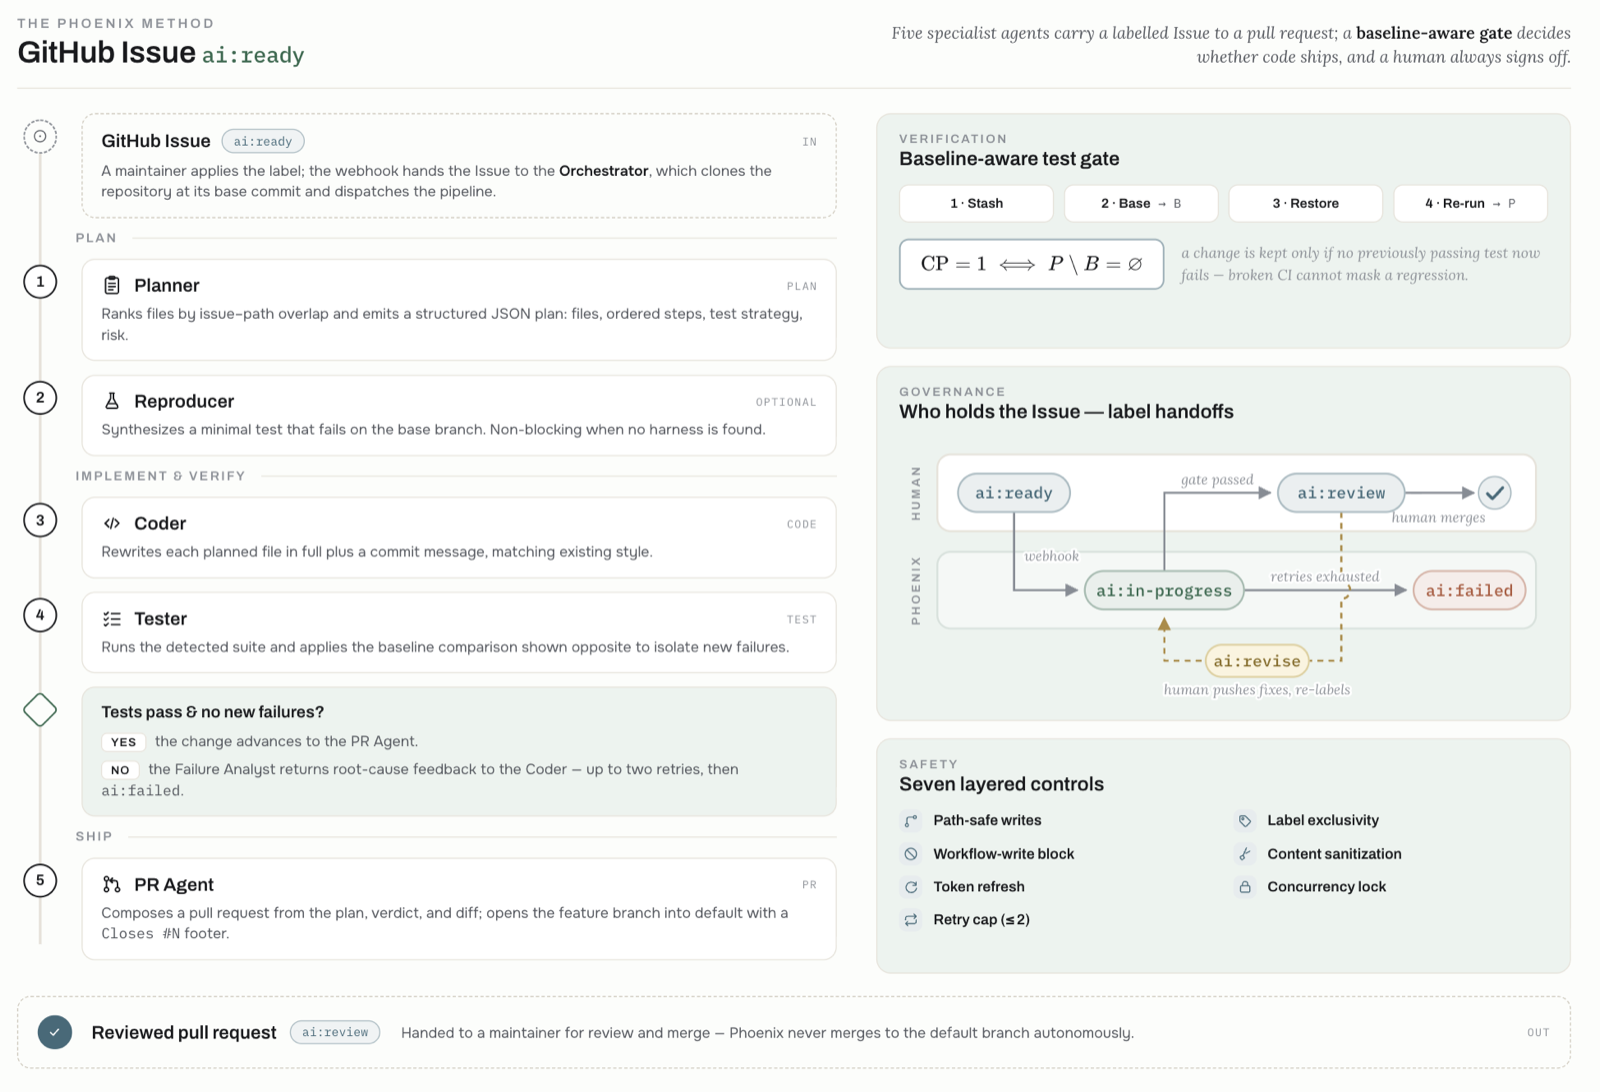Click the 'Retry cap (≤2)' text
The height and width of the screenshot is (1092, 1600).
click(x=981, y=920)
